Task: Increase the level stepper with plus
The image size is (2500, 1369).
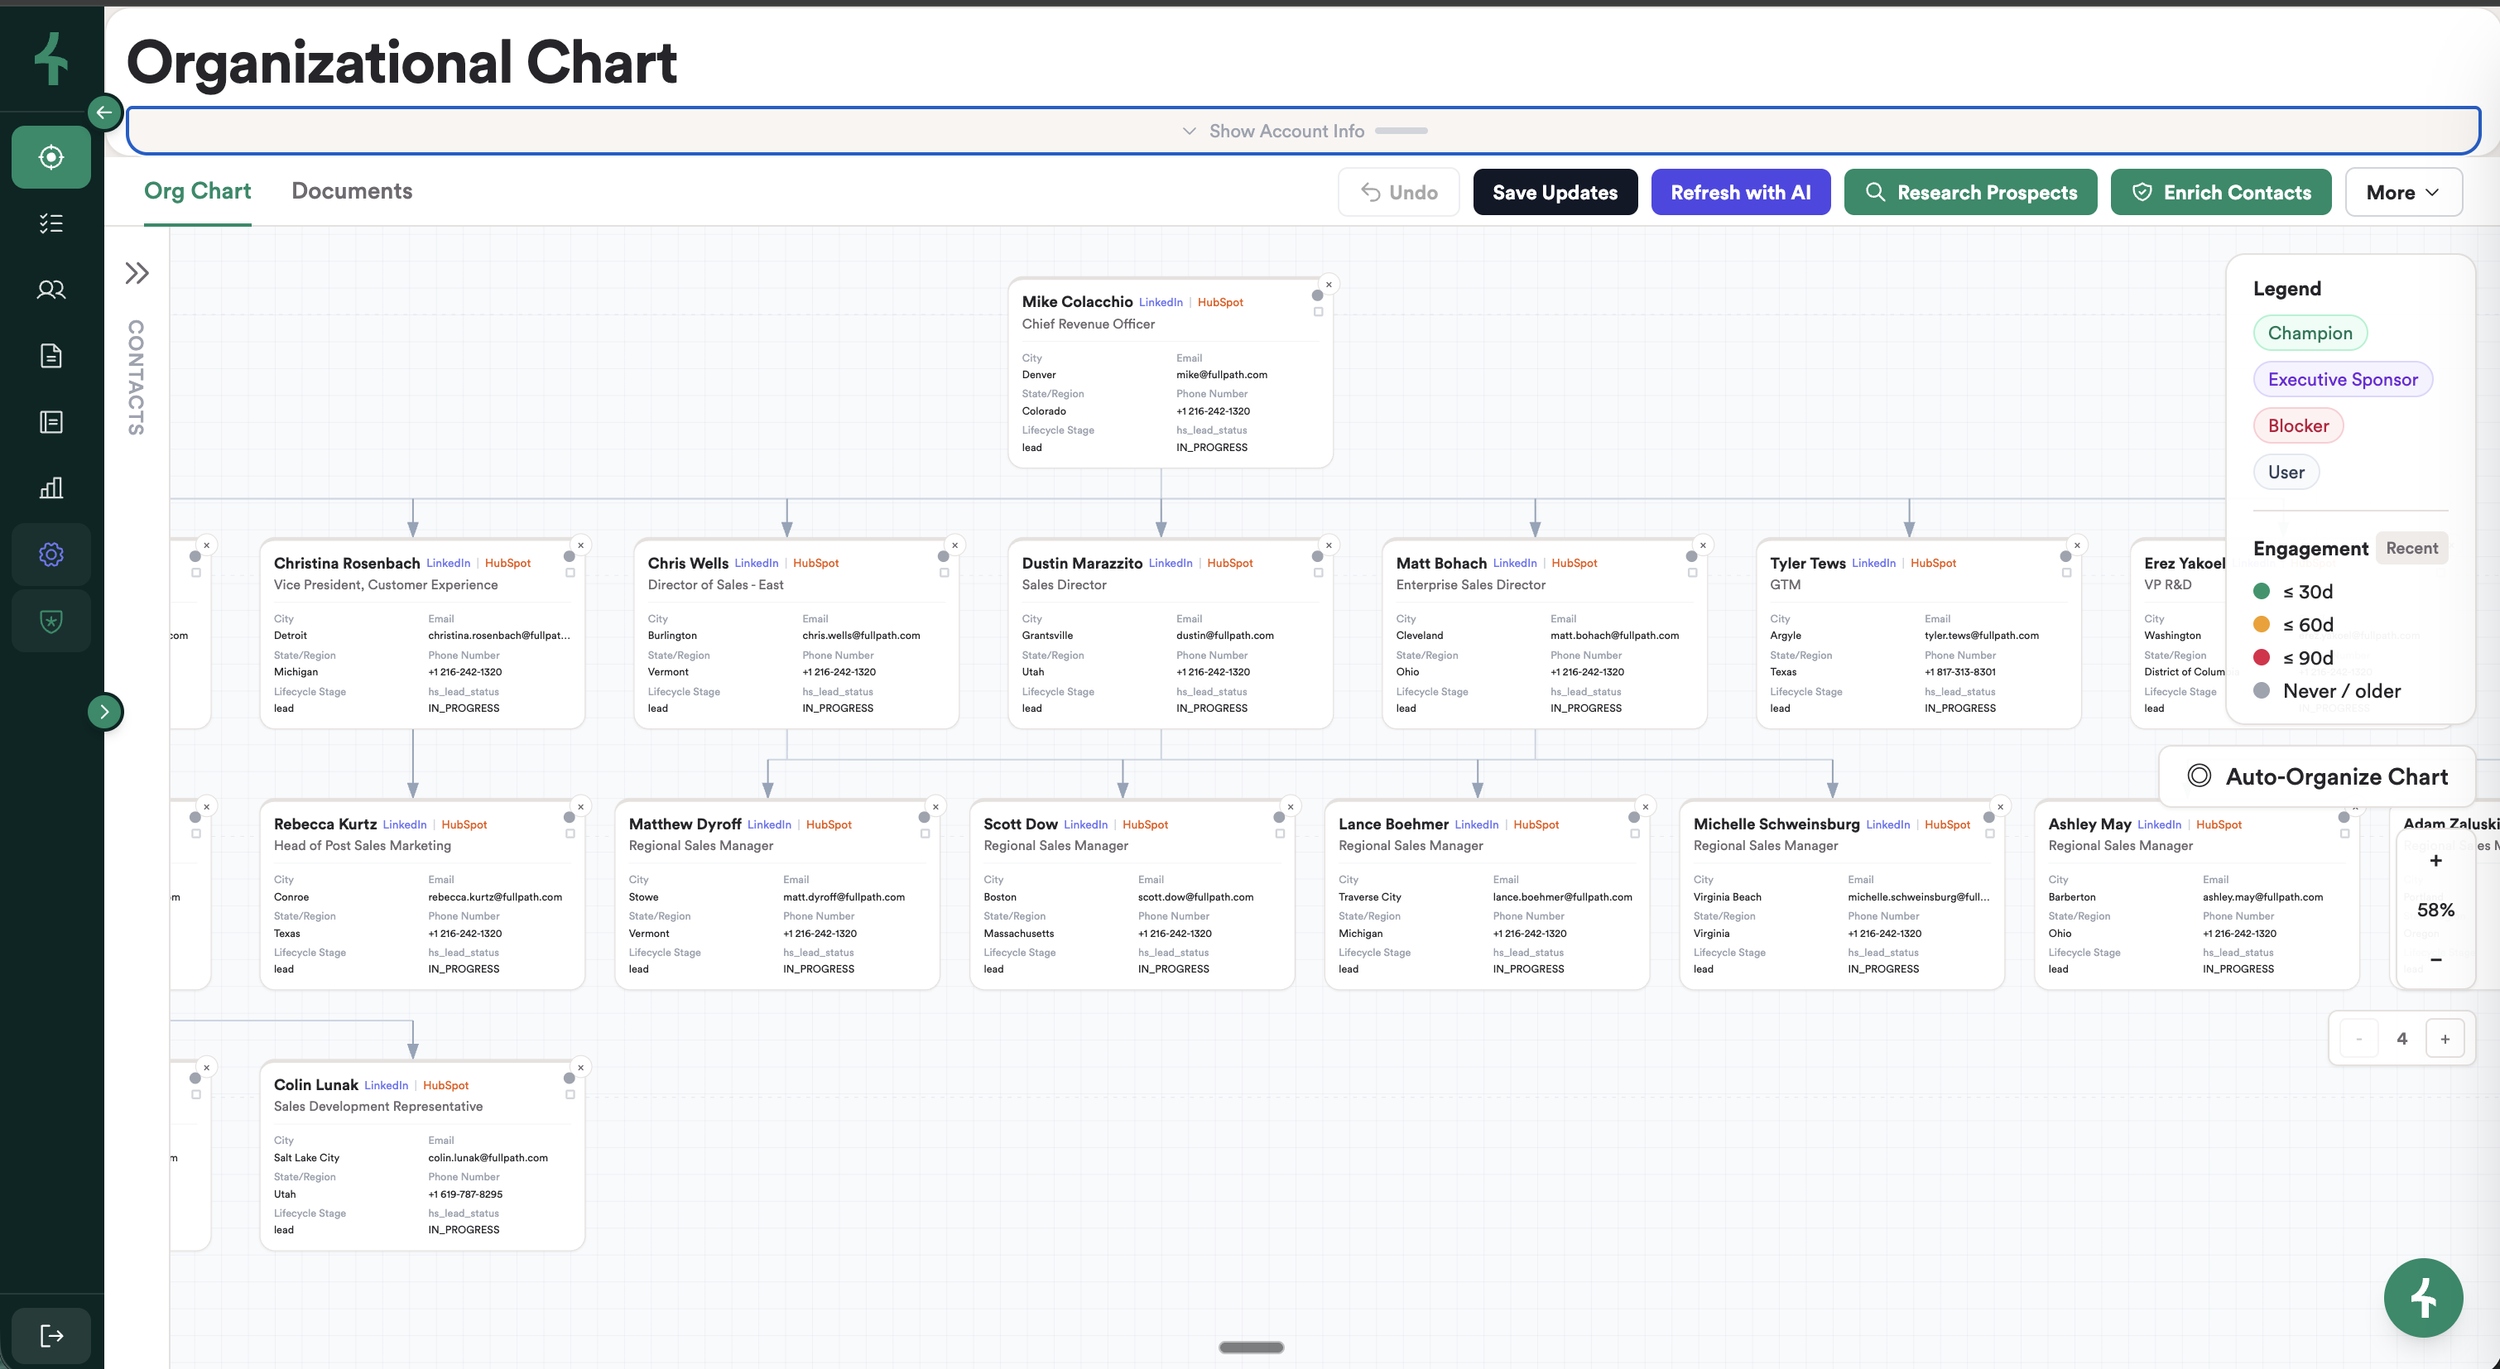Action: 2445,1039
